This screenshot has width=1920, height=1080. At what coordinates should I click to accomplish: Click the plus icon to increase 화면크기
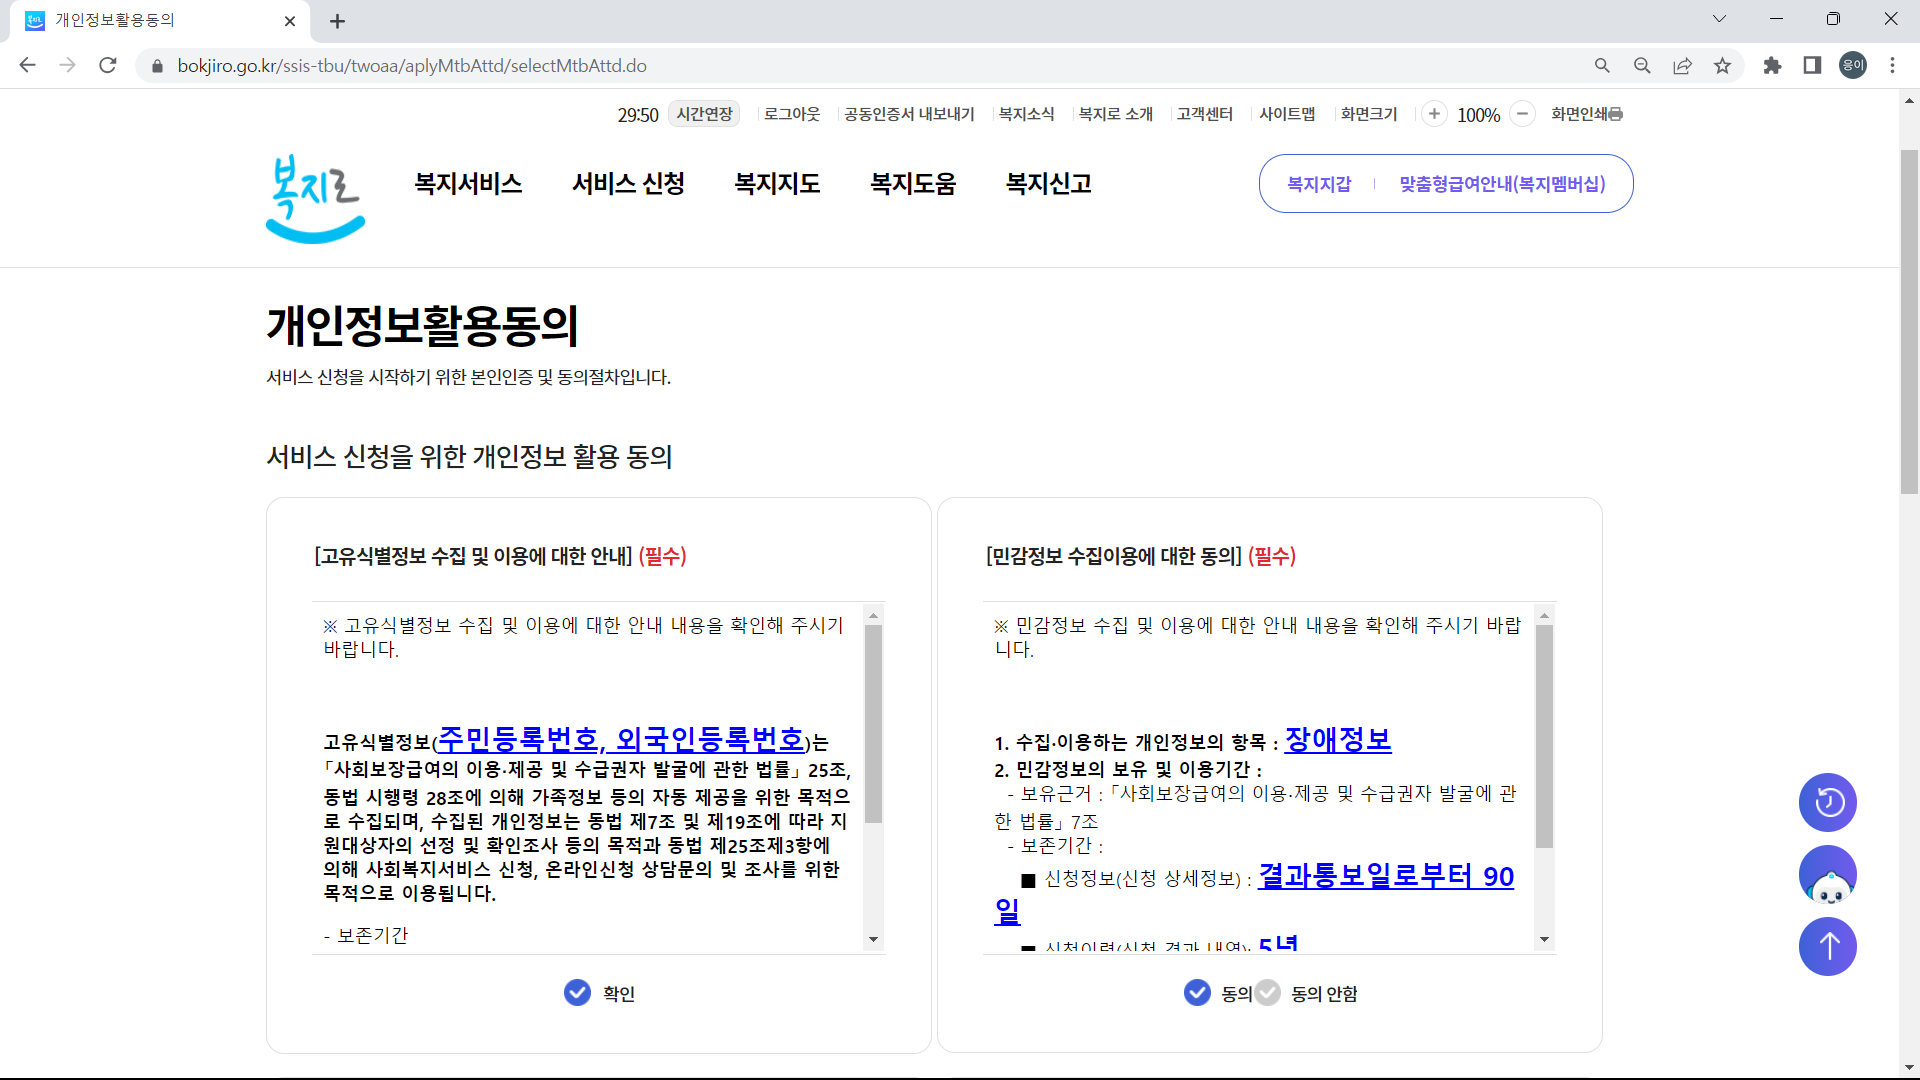tap(1435, 114)
